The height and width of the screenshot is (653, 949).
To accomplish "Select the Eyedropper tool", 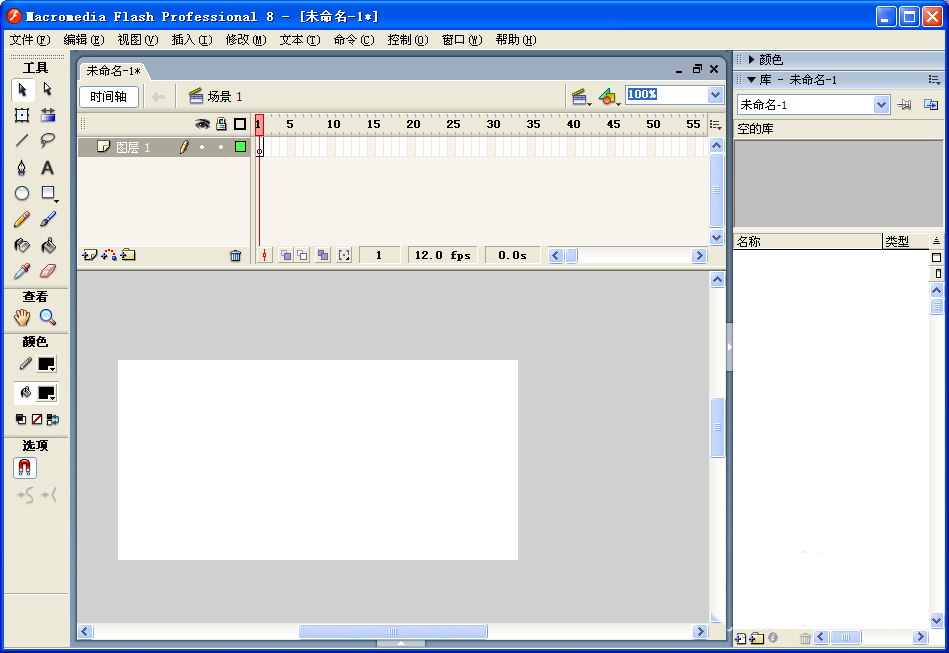I will tap(22, 271).
